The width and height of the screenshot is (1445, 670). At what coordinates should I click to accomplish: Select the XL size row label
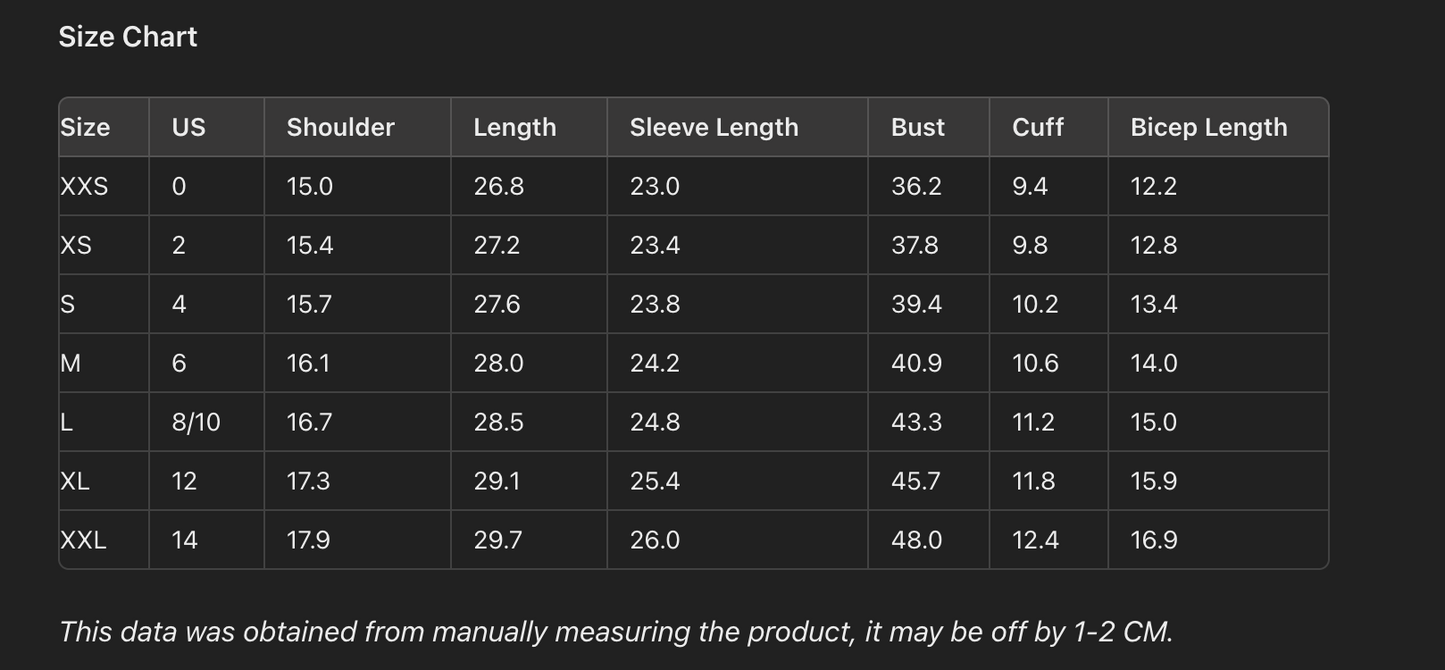(76, 481)
